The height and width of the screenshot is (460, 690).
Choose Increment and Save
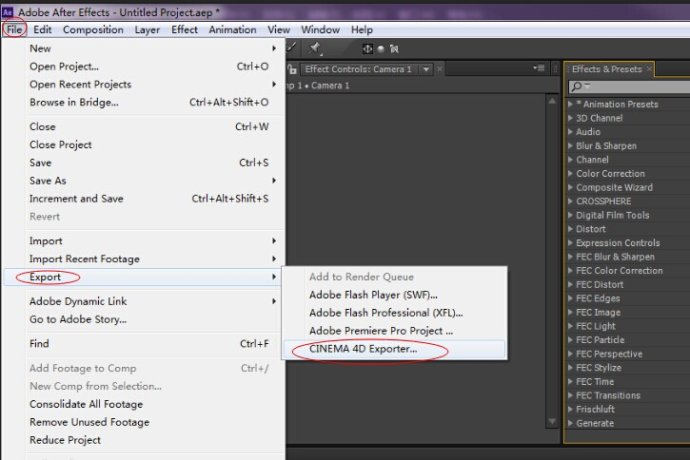click(x=143, y=199)
